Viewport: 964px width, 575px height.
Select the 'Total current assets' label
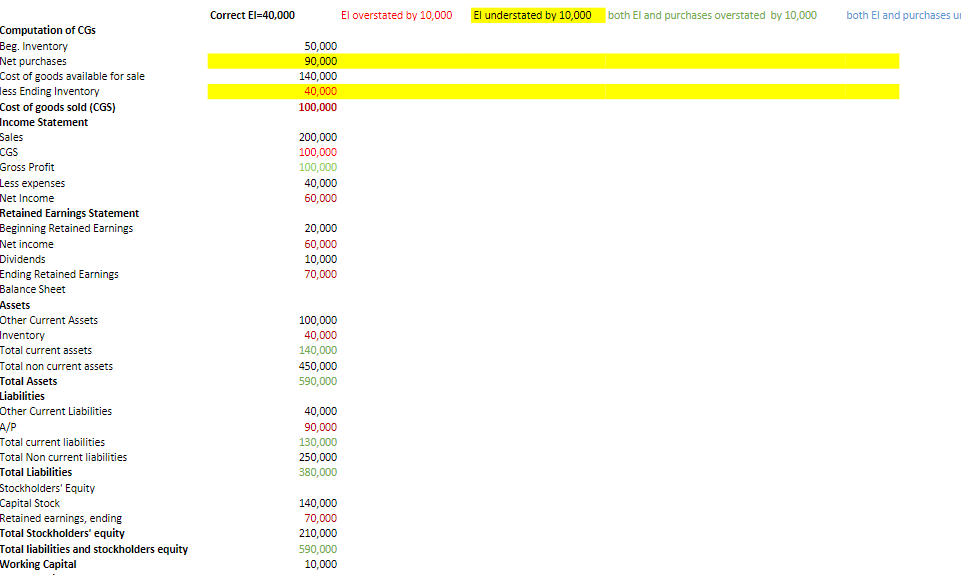click(x=46, y=351)
